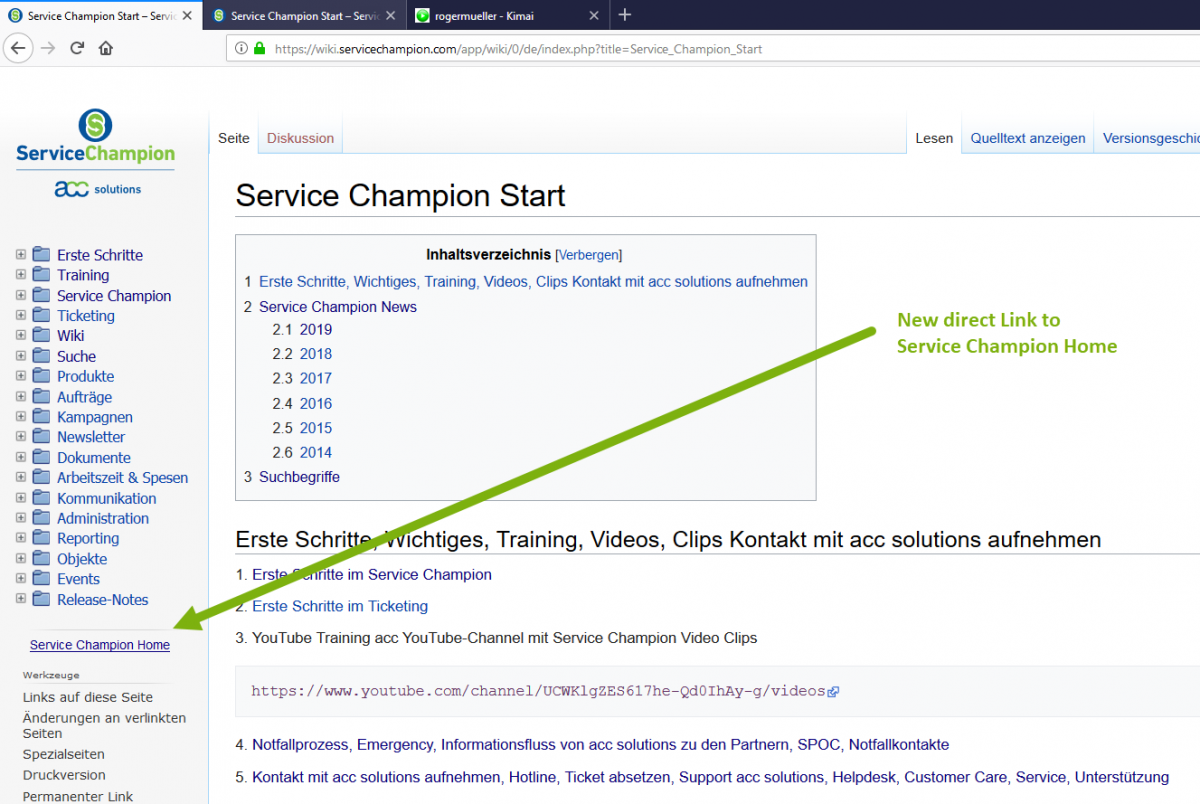Expand the Administration section

click(20, 518)
